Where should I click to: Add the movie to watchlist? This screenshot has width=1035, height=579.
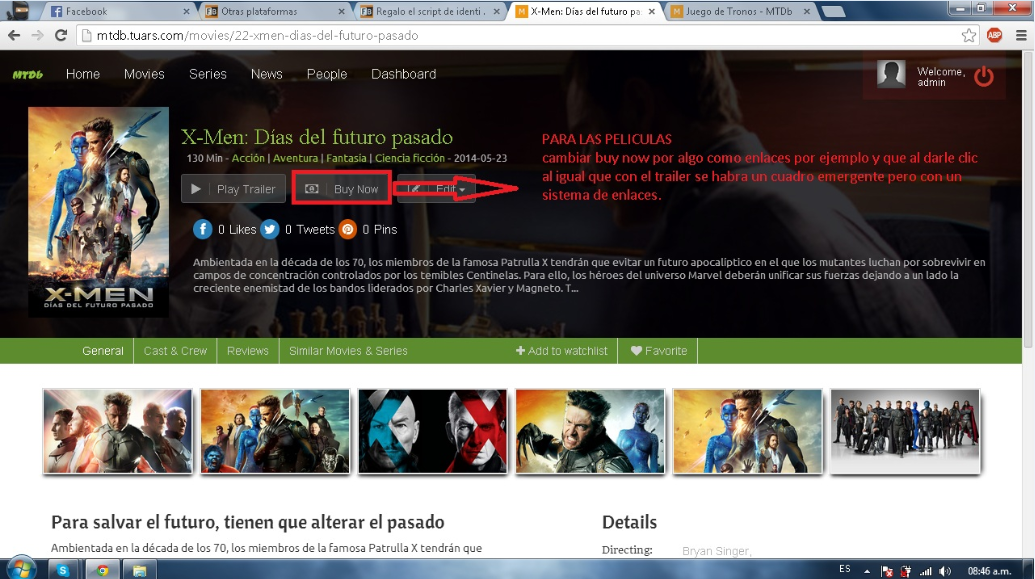[x=562, y=351]
